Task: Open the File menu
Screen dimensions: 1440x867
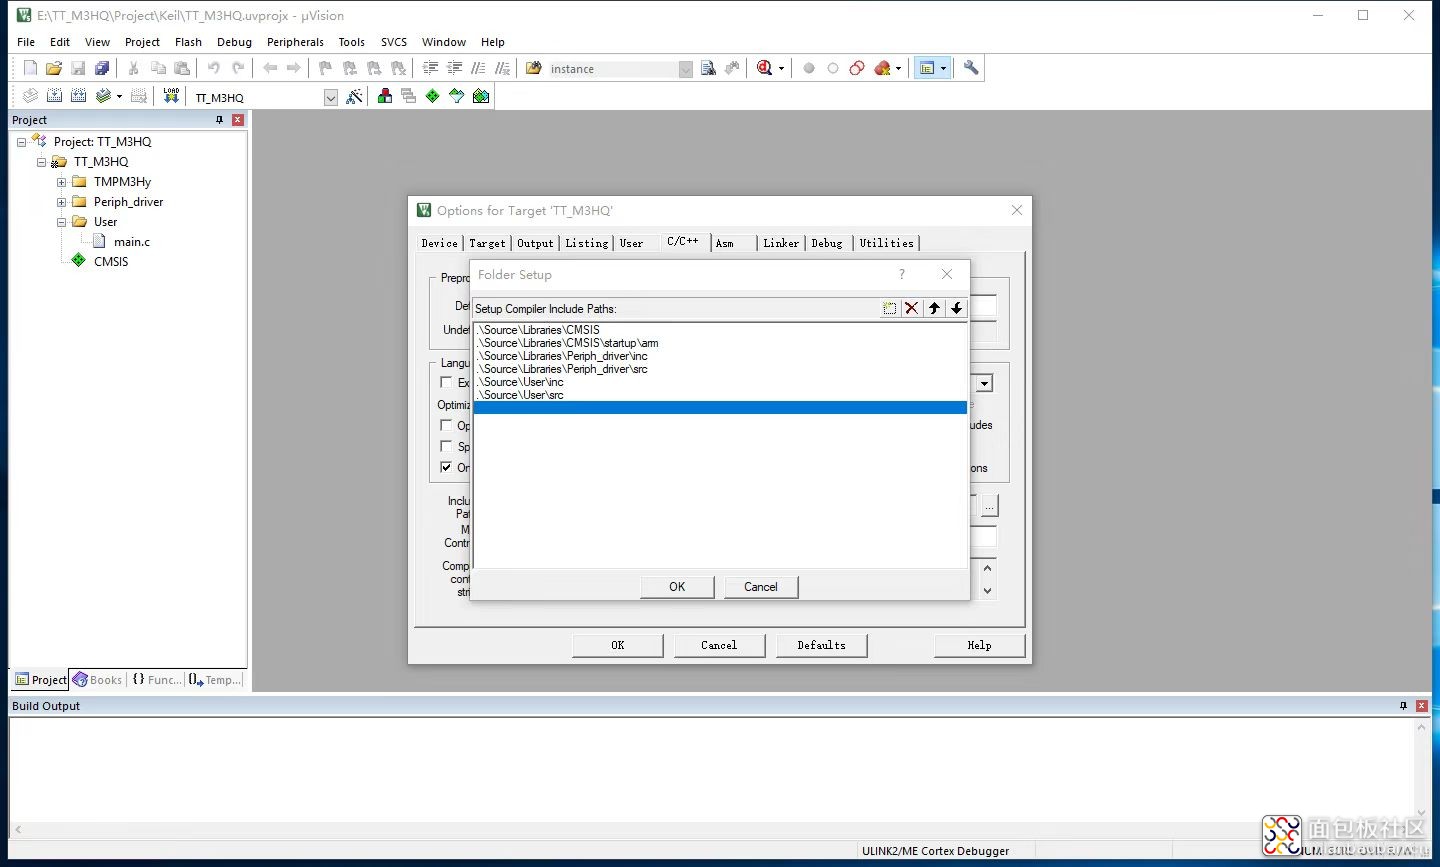Action: [x=26, y=42]
